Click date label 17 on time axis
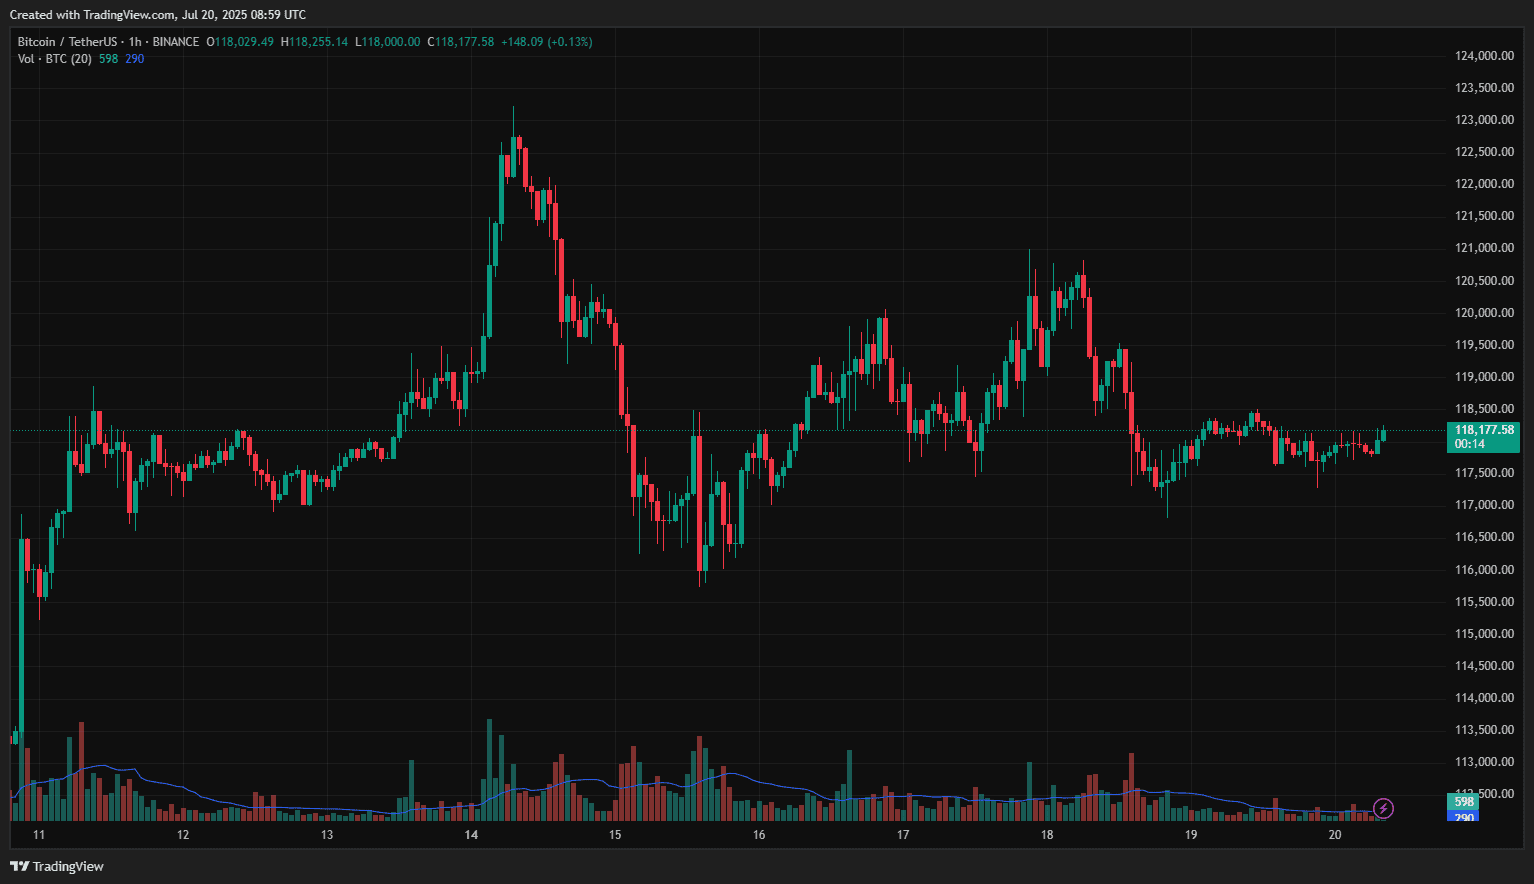This screenshot has height=884, width=1534. pyautogui.click(x=903, y=835)
